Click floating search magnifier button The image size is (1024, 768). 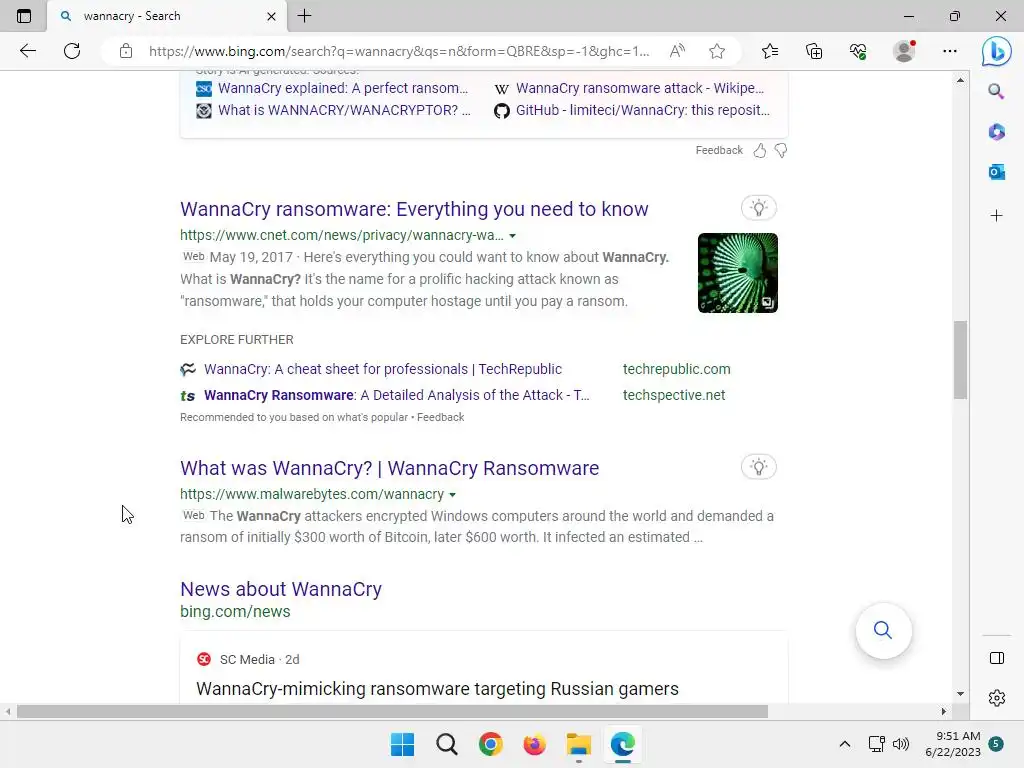click(x=883, y=630)
